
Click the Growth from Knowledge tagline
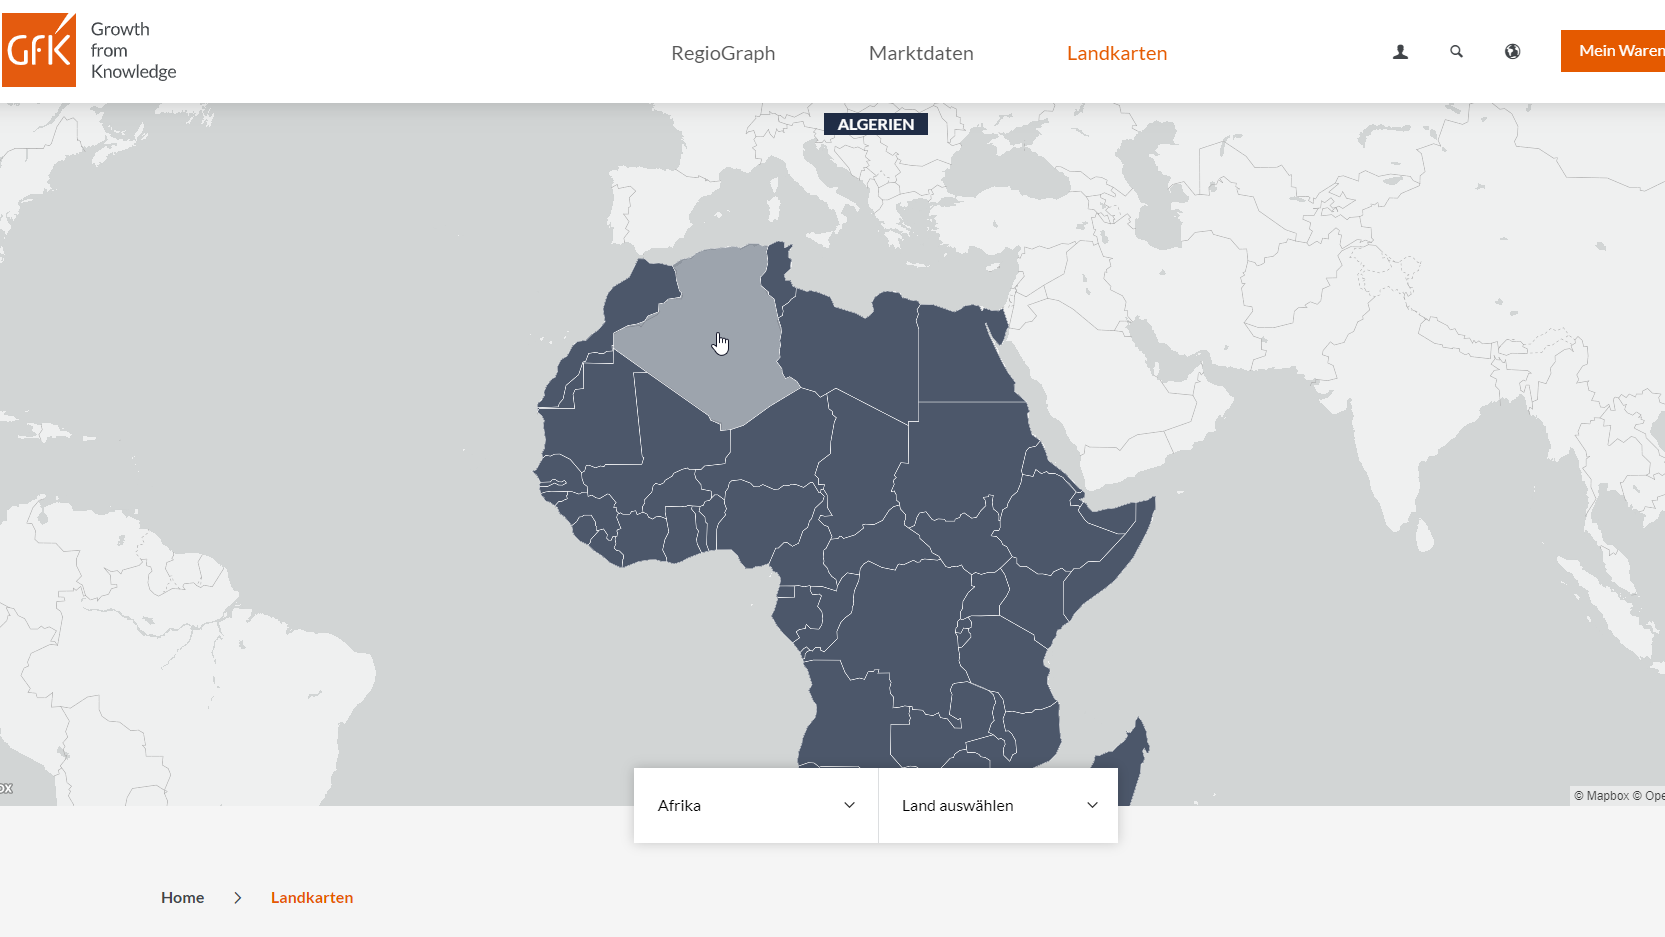tap(133, 50)
